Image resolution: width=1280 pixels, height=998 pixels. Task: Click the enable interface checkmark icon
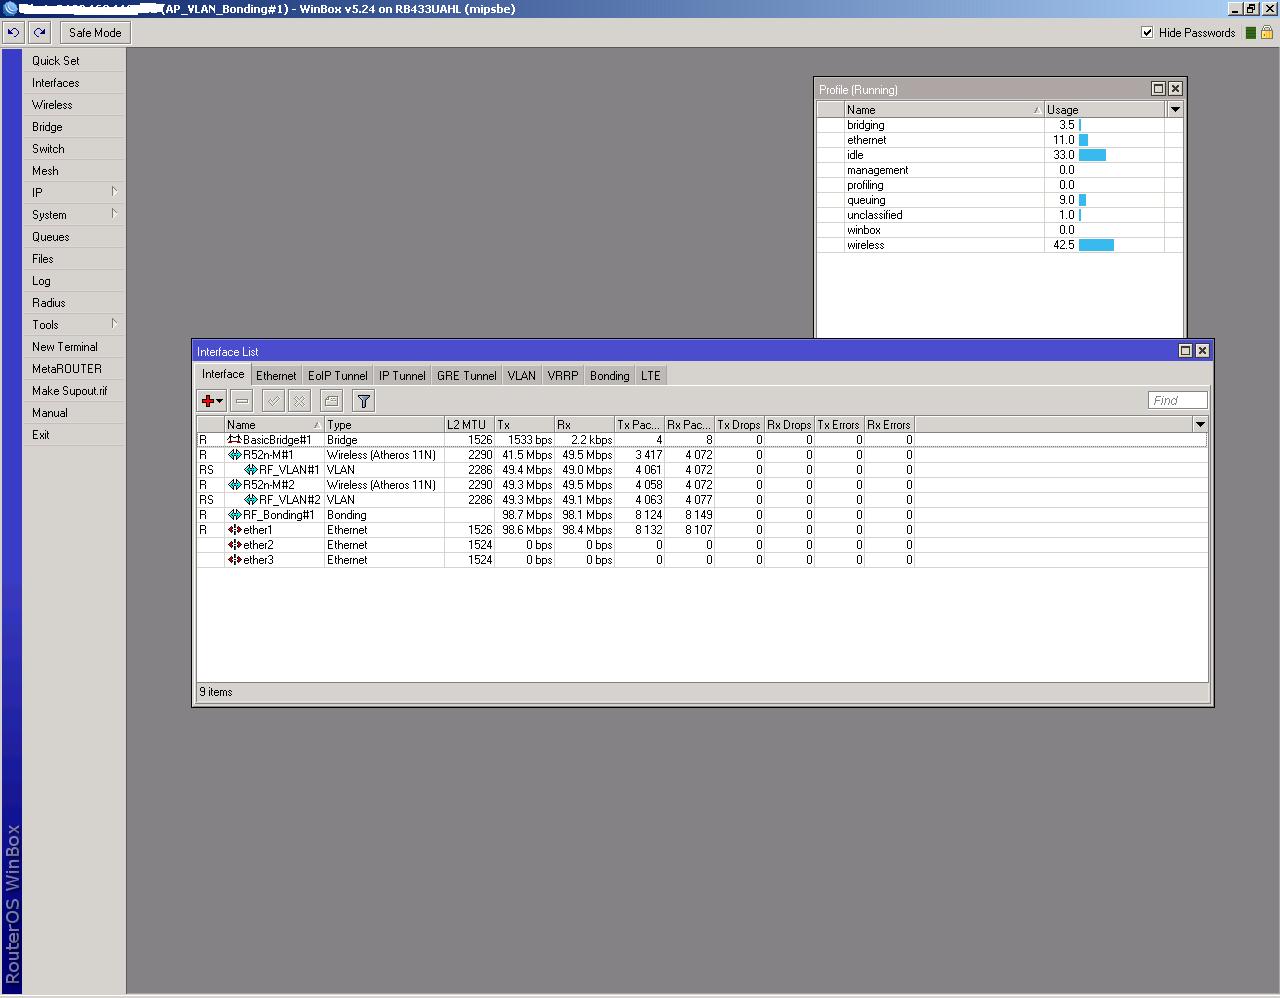(272, 400)
